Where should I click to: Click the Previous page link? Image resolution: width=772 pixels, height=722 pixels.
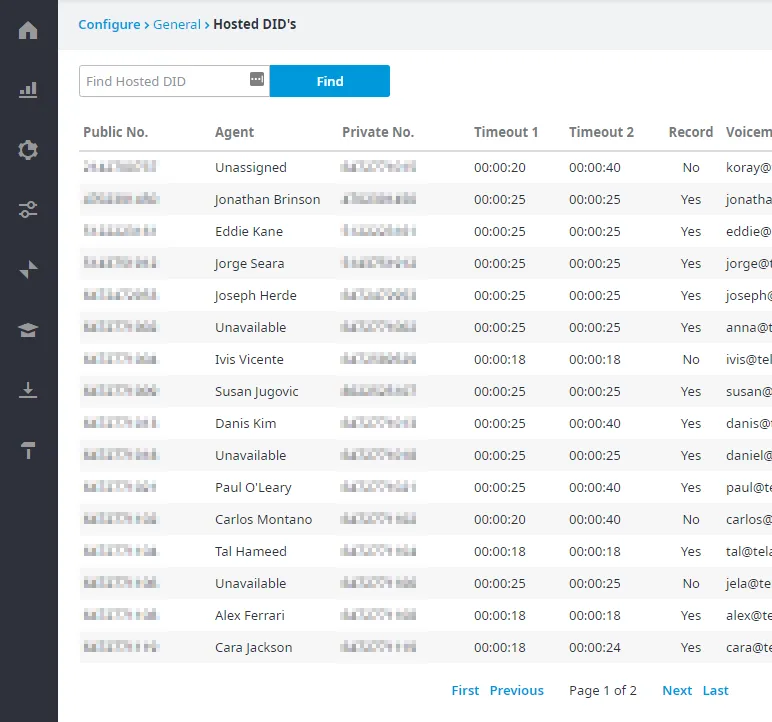(516, 690)
